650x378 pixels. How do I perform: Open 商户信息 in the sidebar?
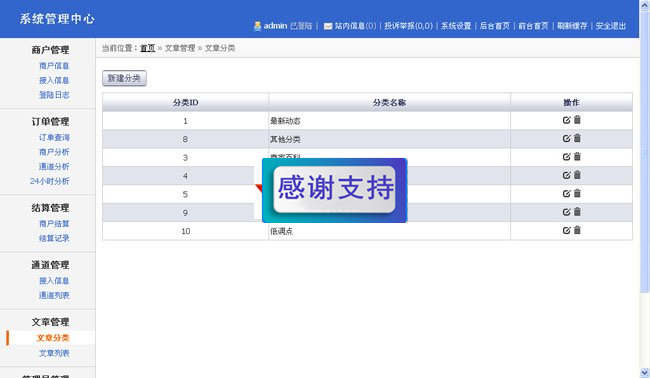coord(54,65)
